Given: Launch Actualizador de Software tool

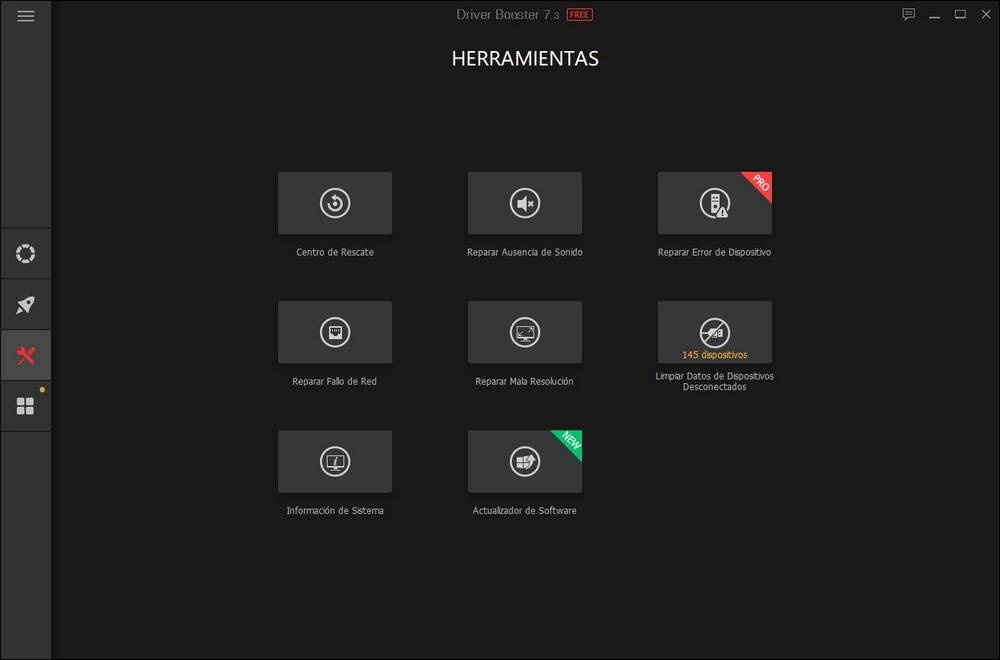Looking at the screenshot, I should tap(525, 461).
